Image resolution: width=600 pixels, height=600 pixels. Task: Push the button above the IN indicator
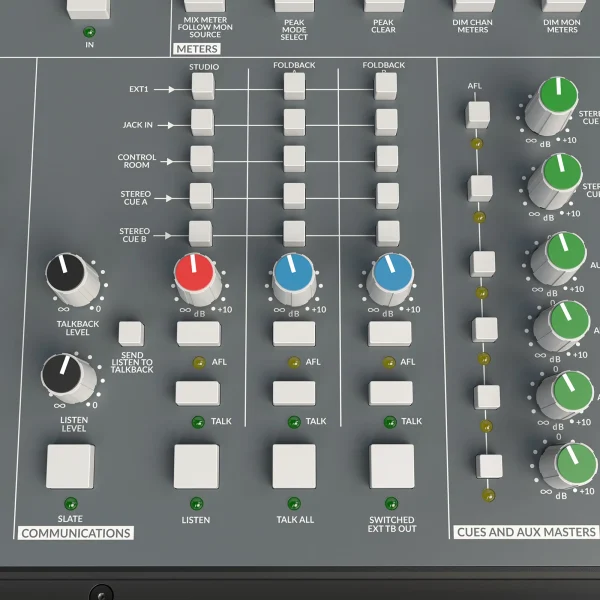(88, 8)
